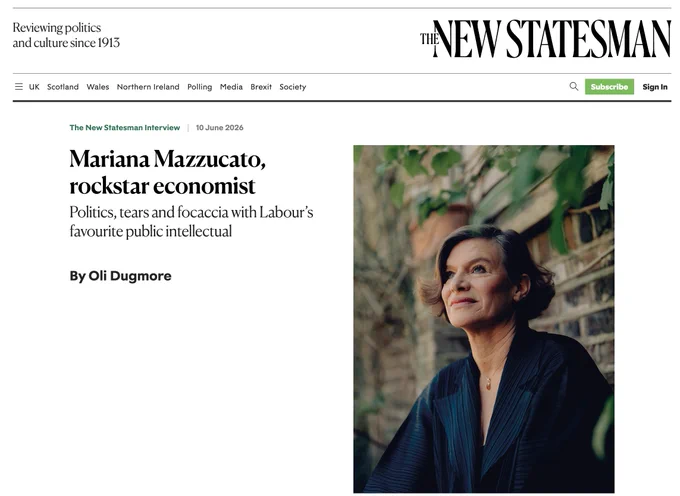Click the 10 June 2026 date
680x496 pixels.
[x=219, y=127]
